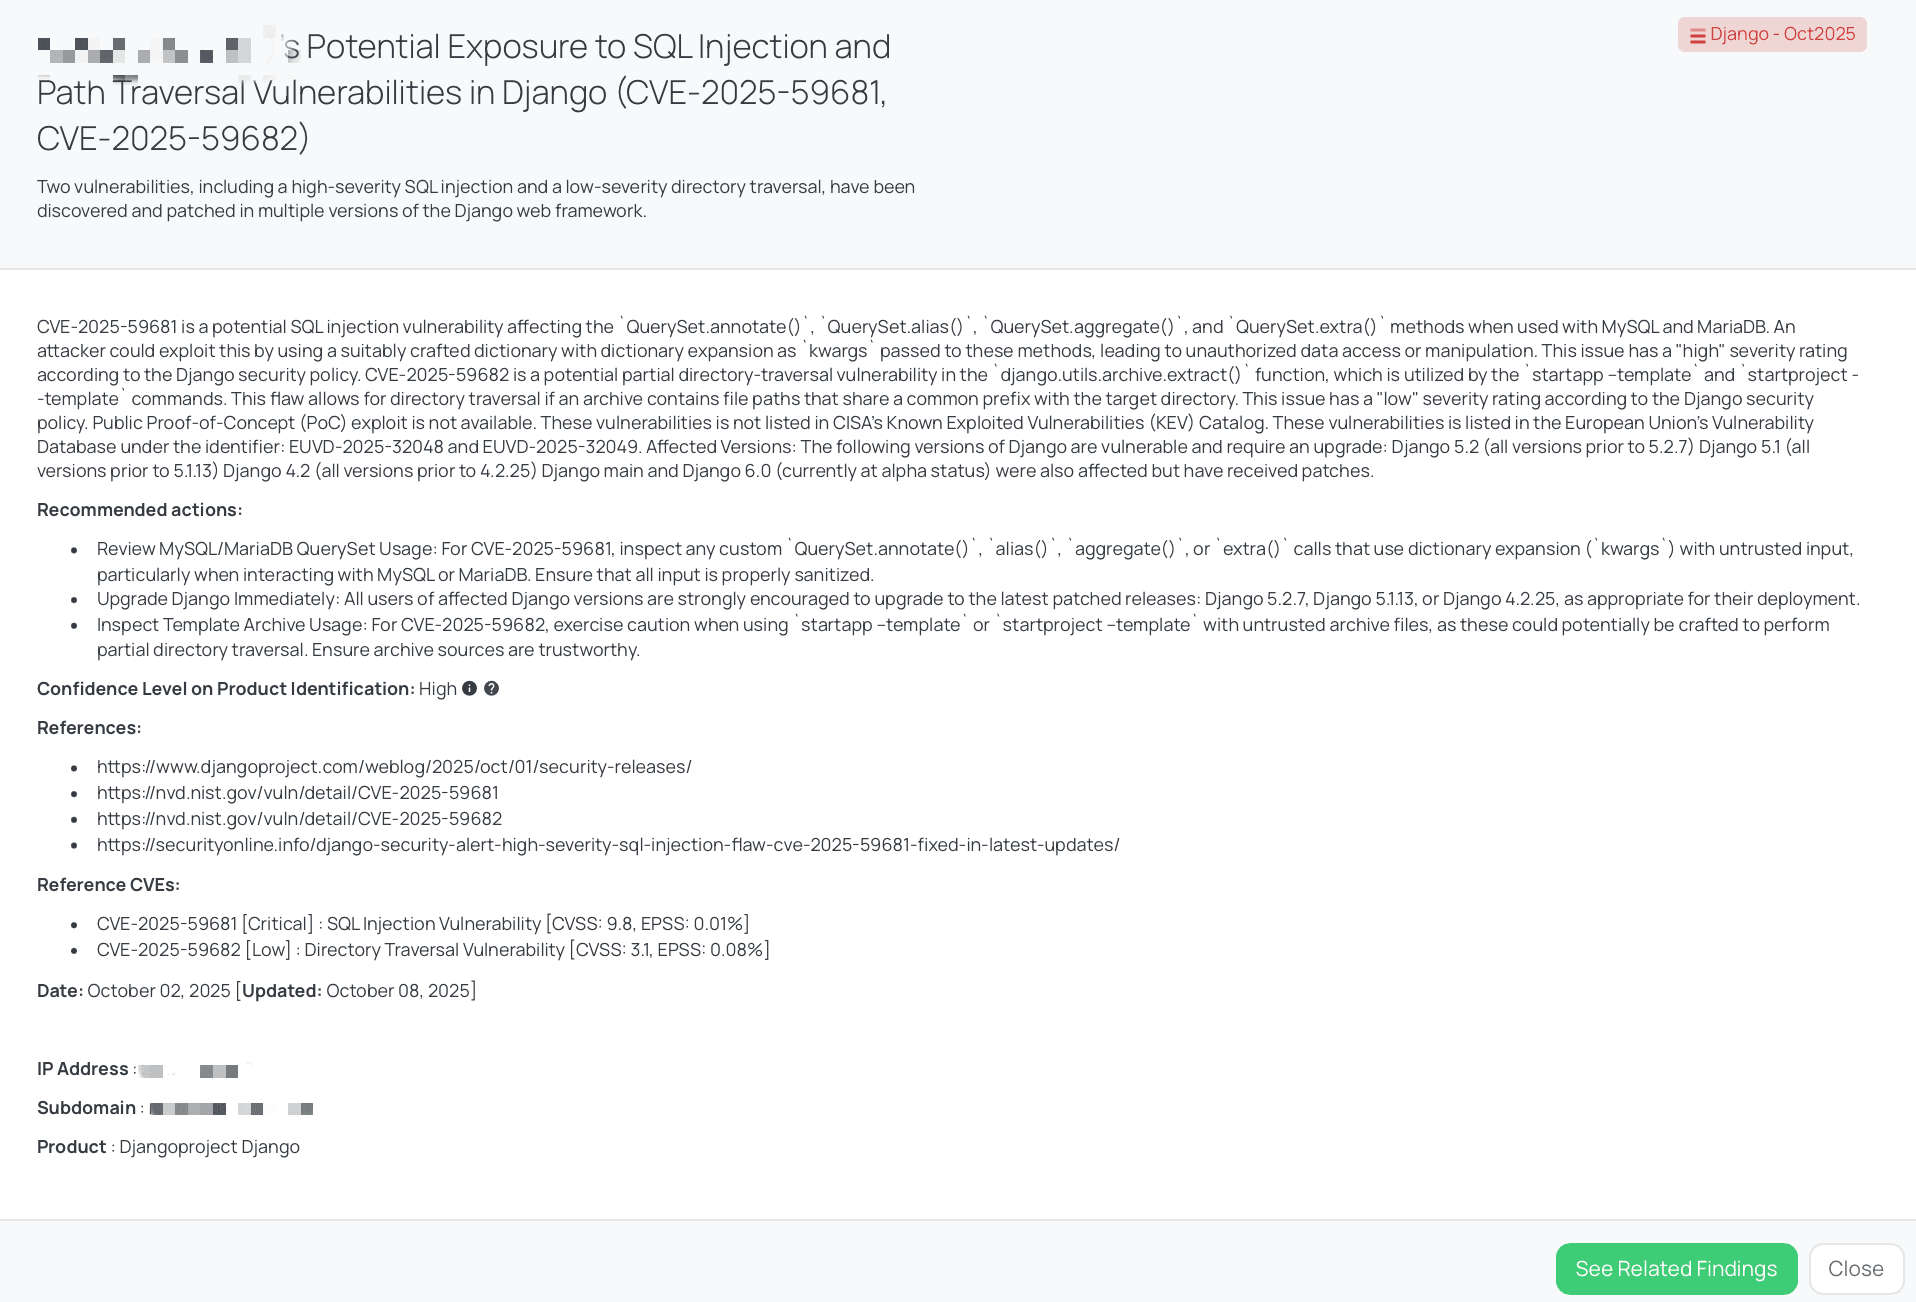This screenshot has width=1916, height=1302.
Task: Select the CVE-2025-59681 Critical reference entry
Action: click(422, 923)
